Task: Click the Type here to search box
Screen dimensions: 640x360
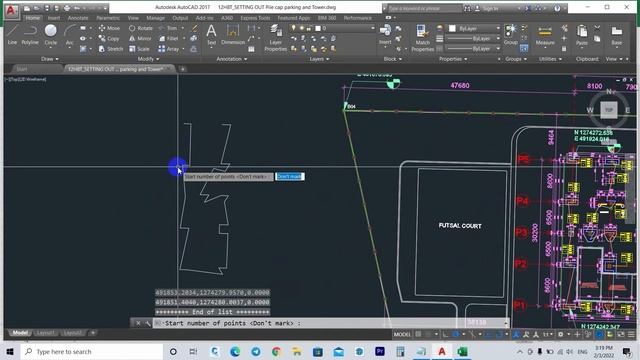Action: click(x=91, y=351)
